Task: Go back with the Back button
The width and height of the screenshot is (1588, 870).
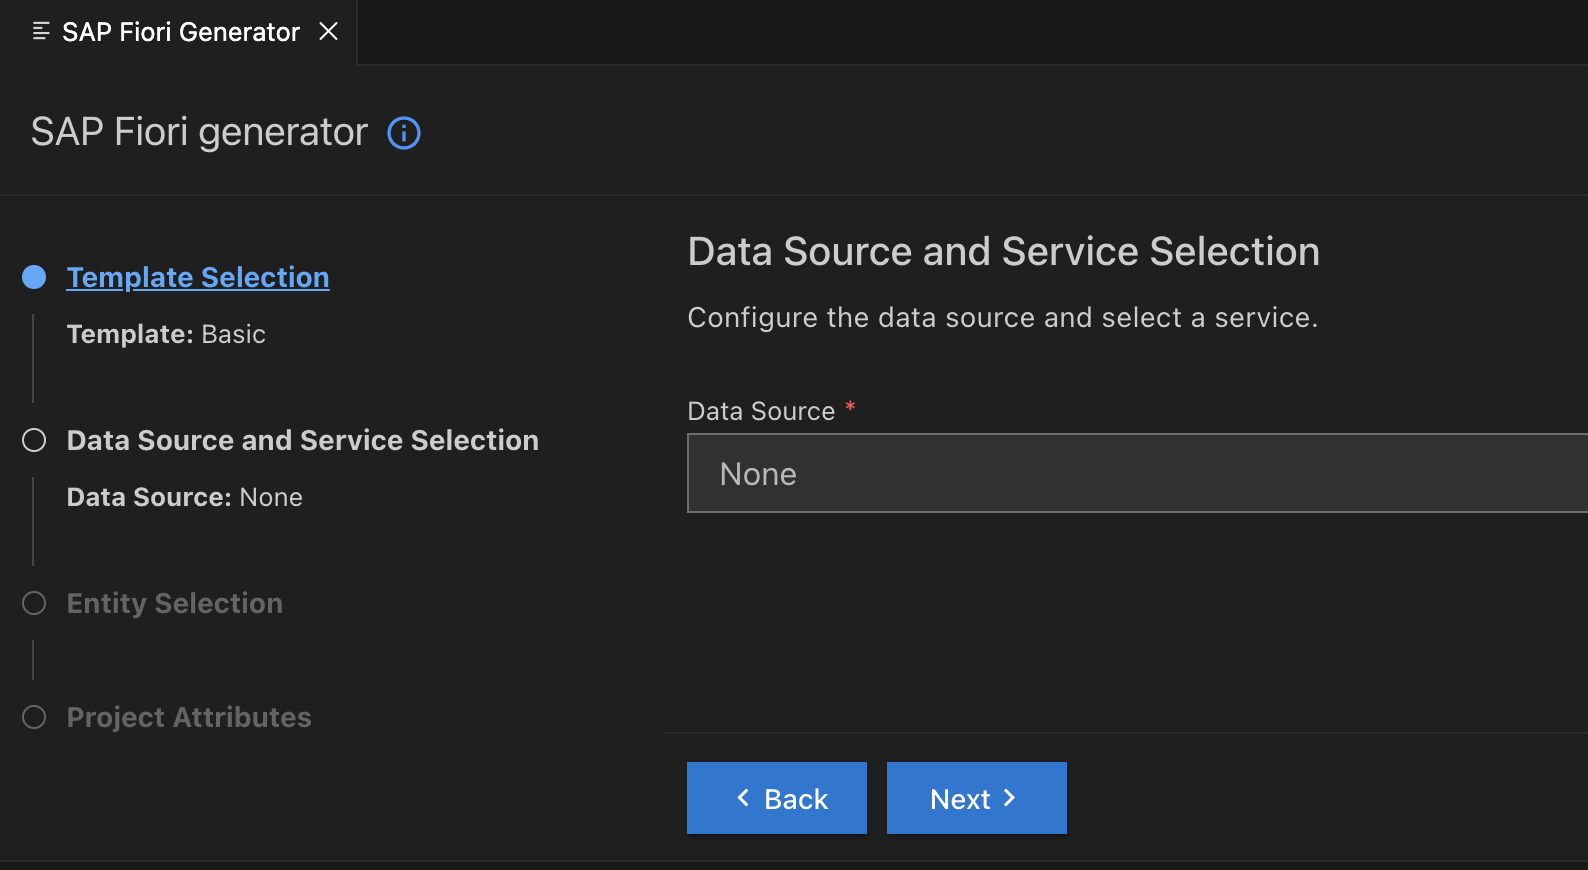Action: coord(777,798)
